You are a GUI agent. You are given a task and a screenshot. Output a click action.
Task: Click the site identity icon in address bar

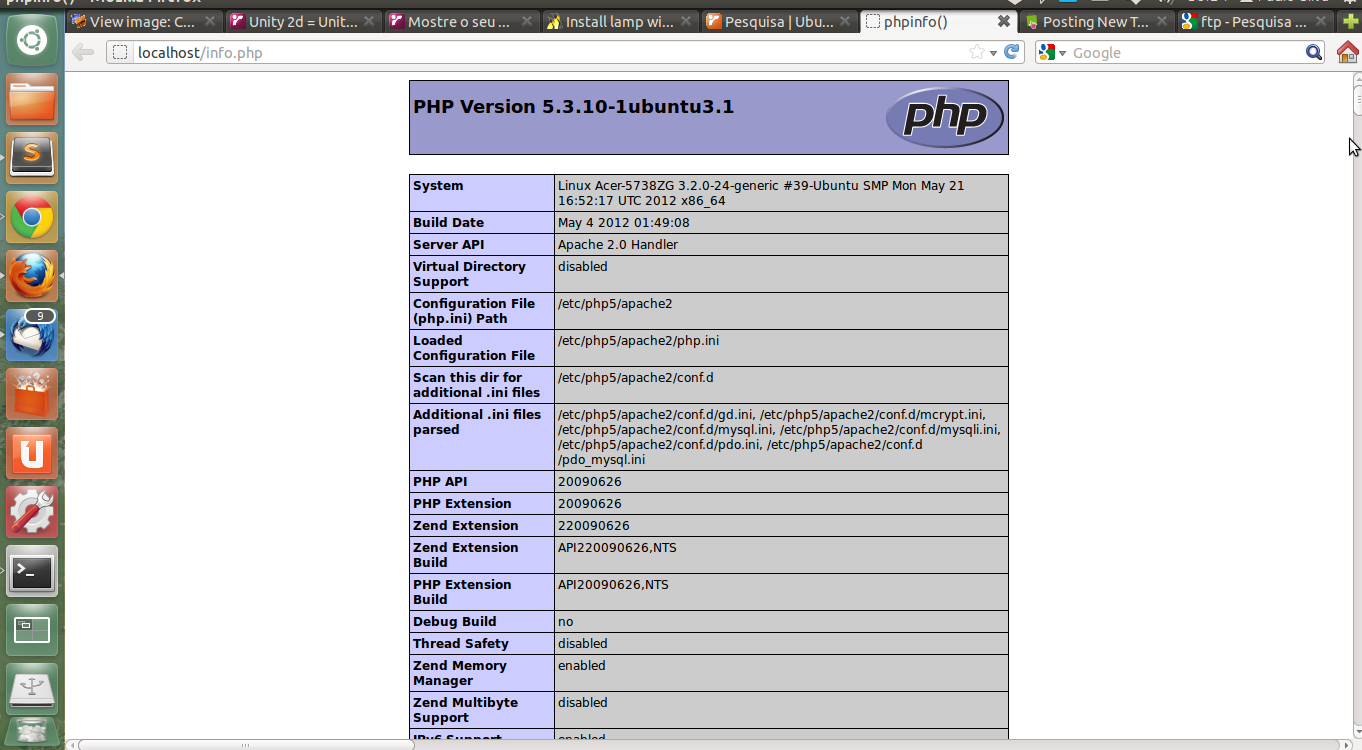click(120, 52)
